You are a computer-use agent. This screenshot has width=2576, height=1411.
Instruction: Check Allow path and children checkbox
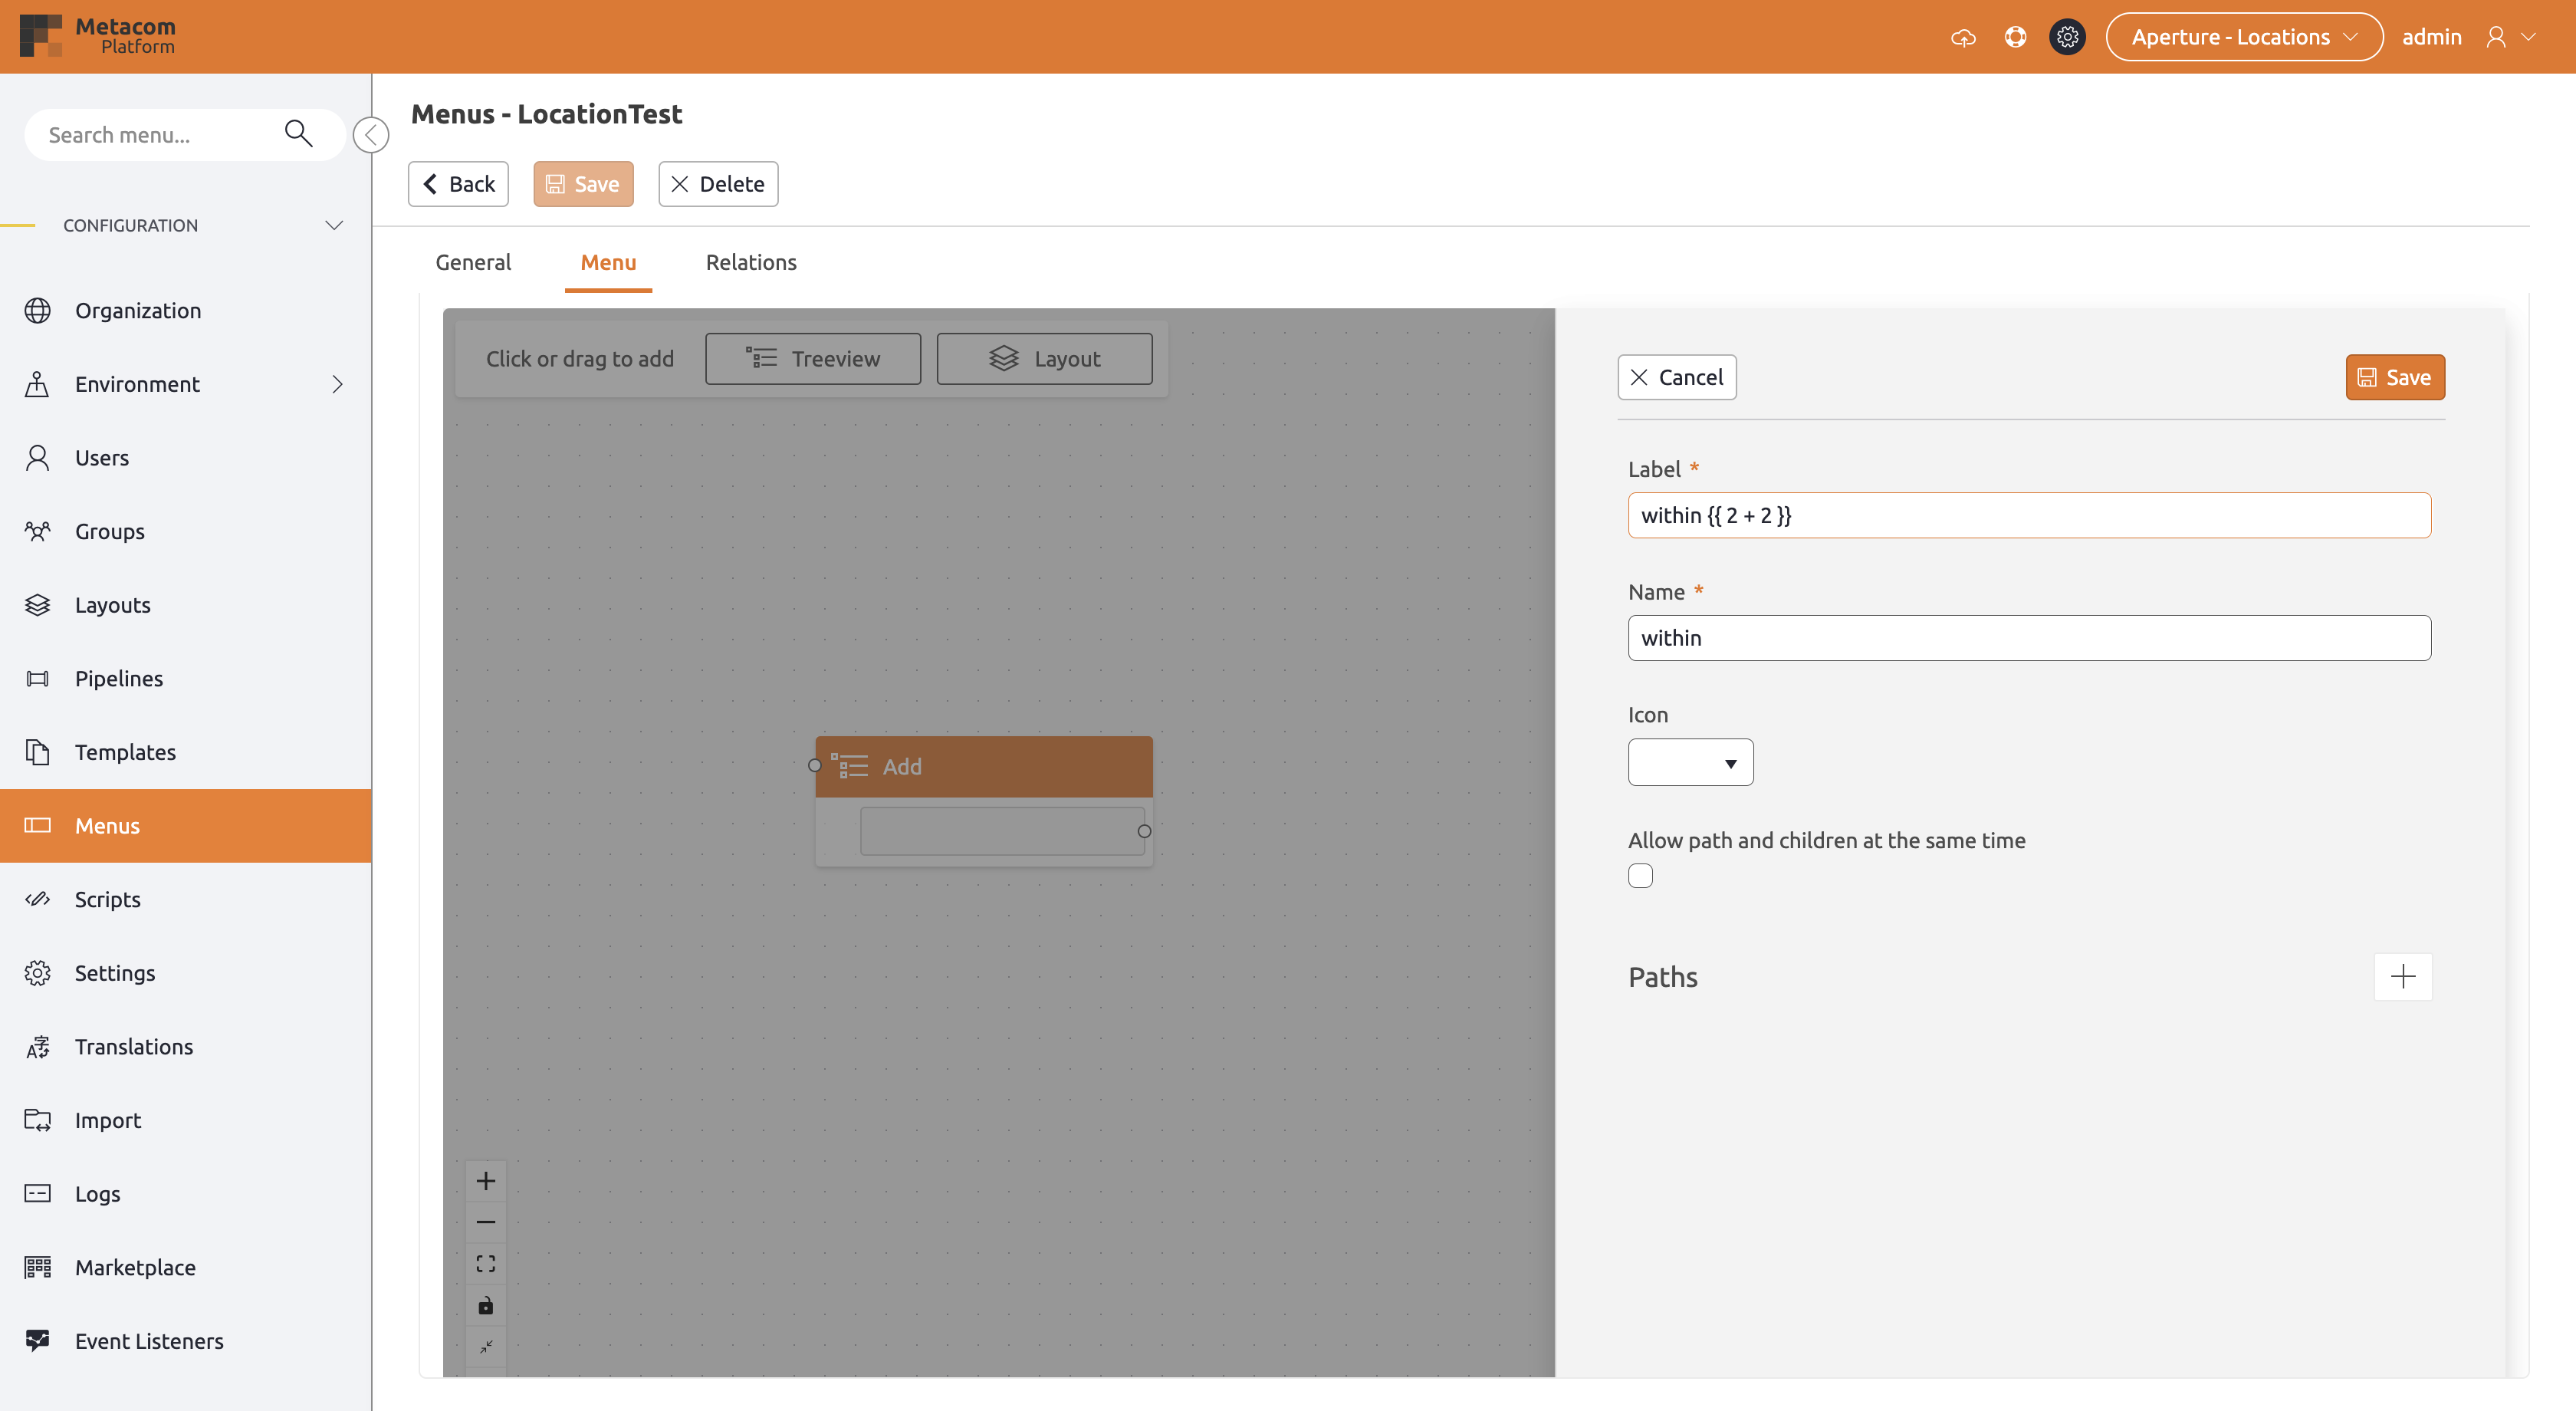point(1640,875)
